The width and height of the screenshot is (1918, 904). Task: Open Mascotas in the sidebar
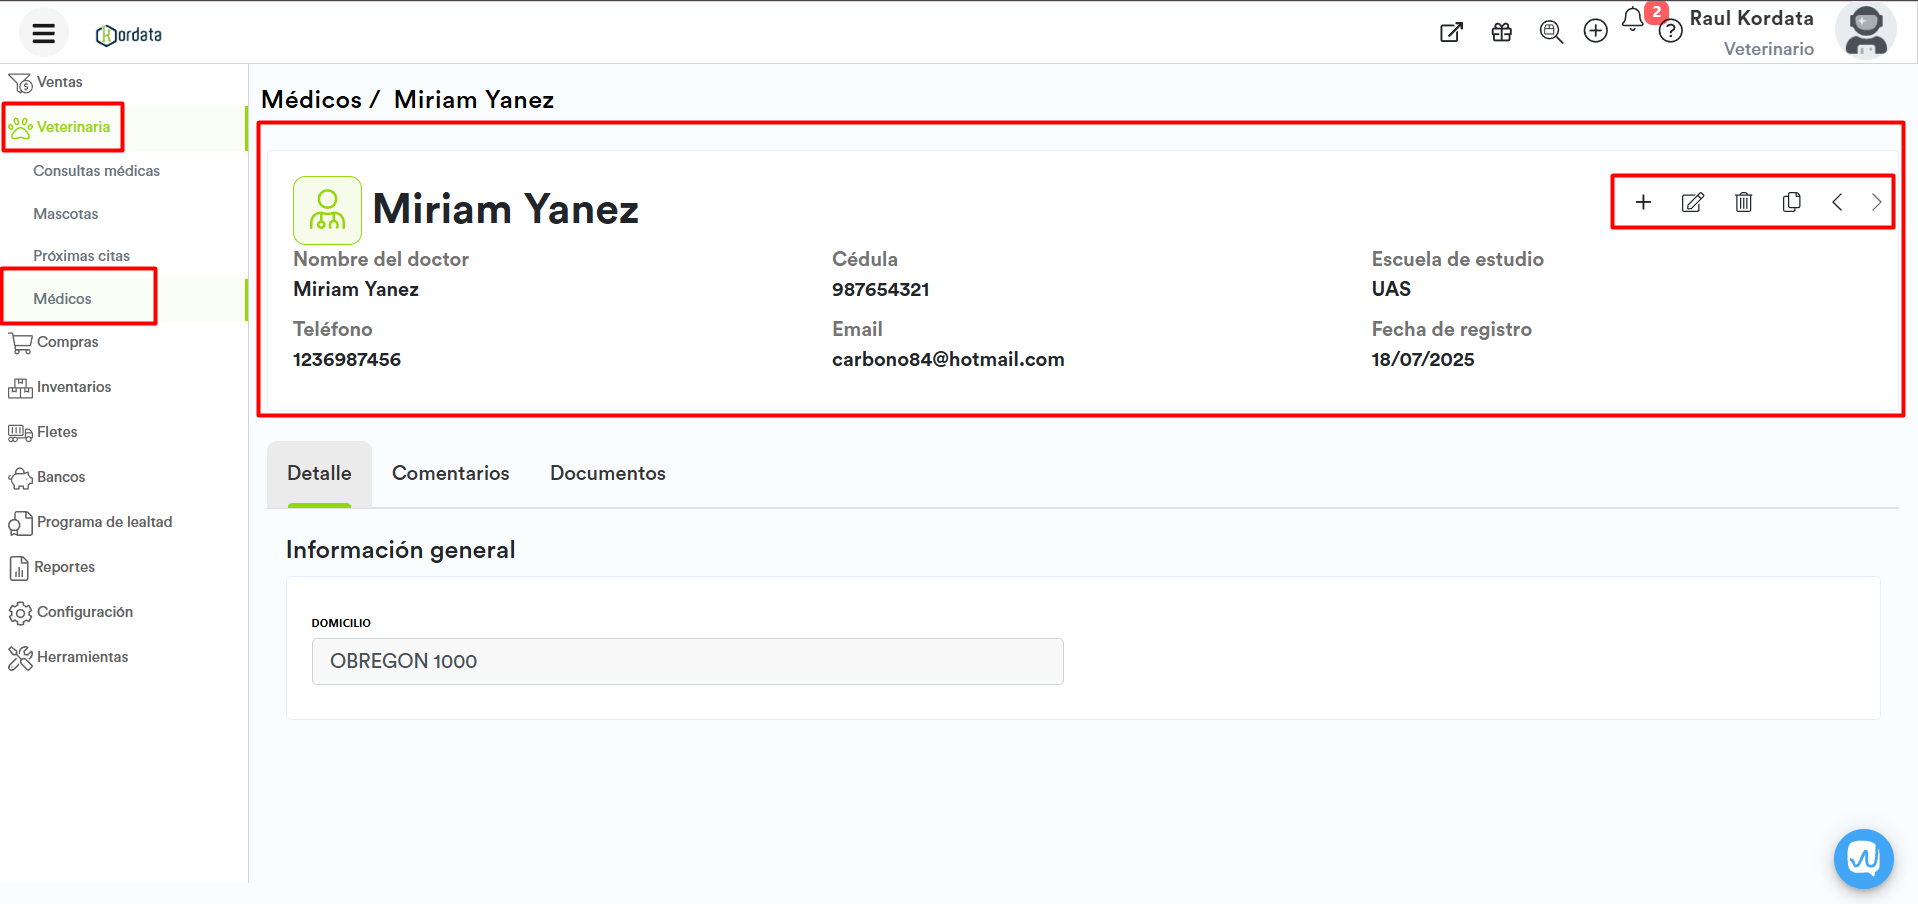66,214
